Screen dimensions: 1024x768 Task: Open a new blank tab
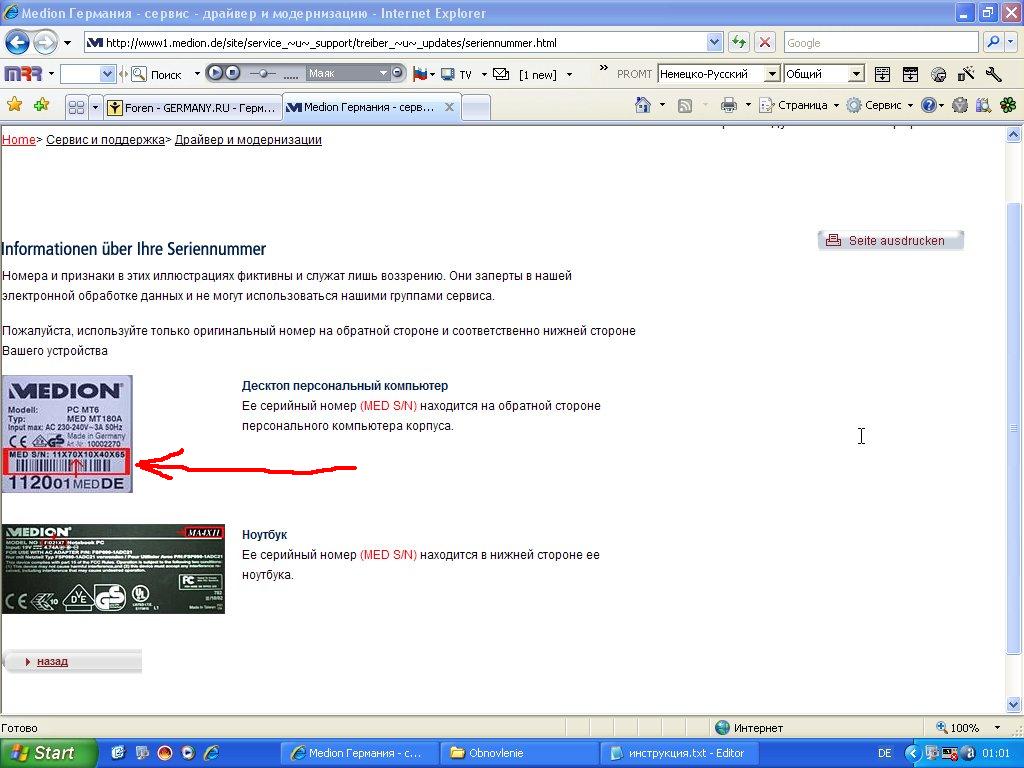(x=476, y=108)
